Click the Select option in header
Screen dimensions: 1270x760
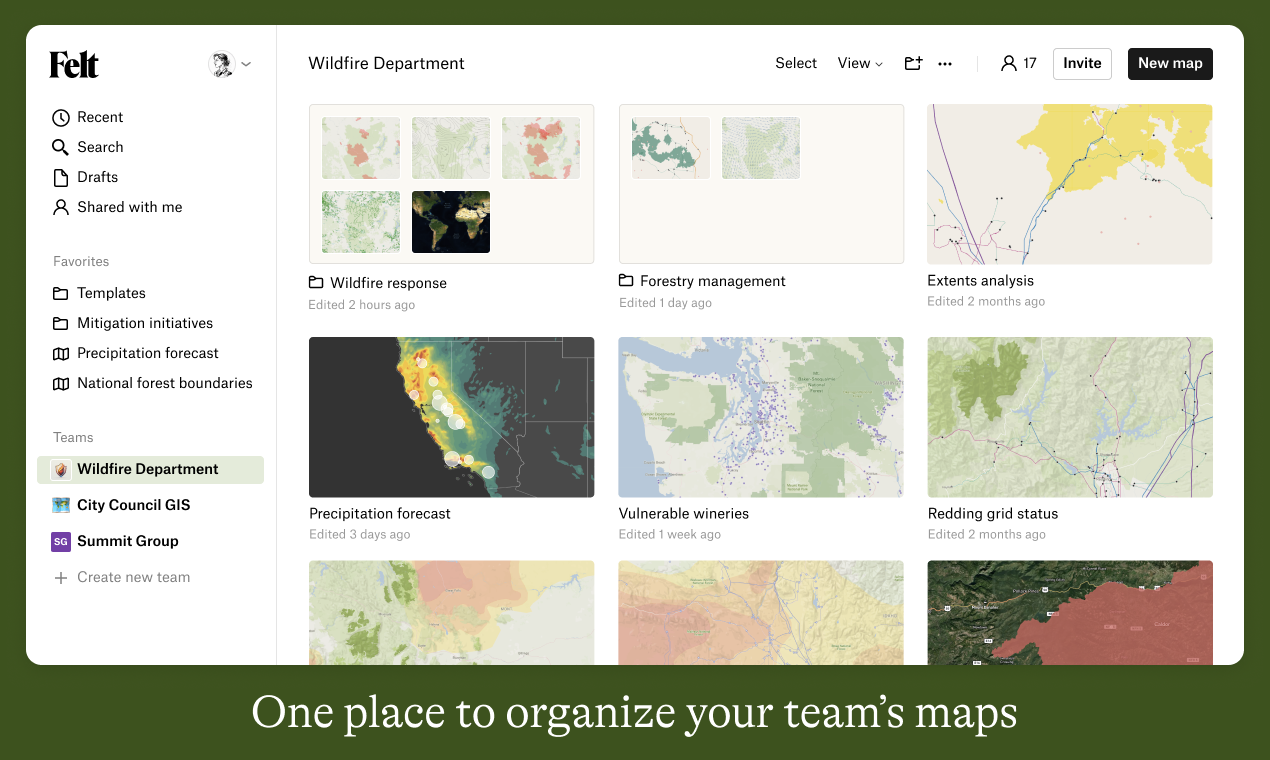click(x=796, y=63)
